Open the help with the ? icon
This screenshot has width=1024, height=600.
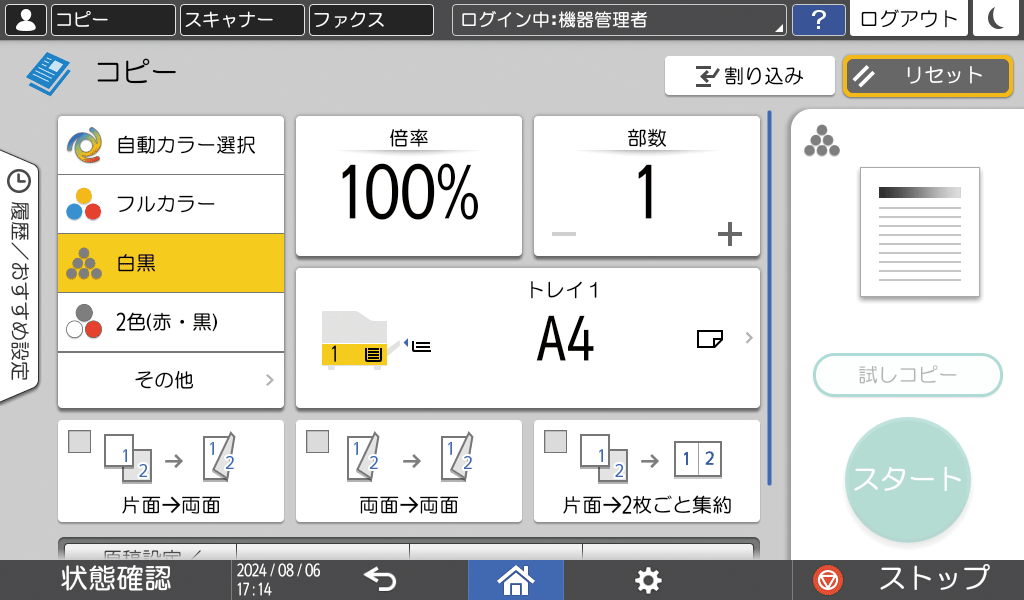pyautogui.click(x=818, y=19)
